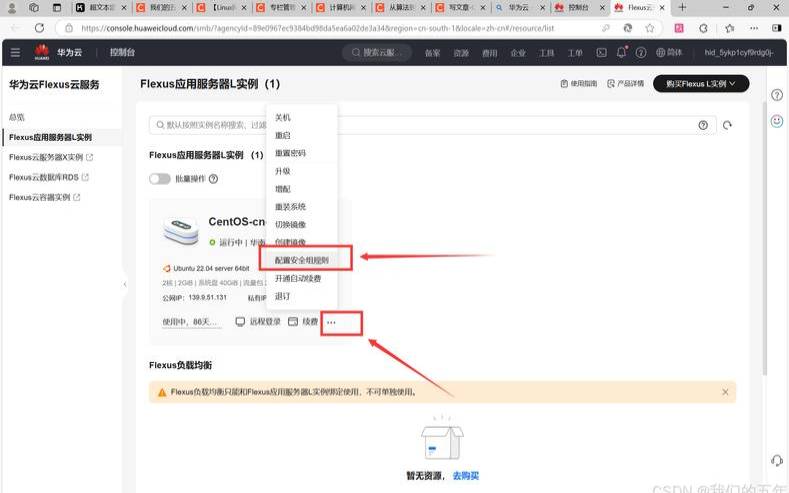
Task: Go to 总览 in the sidebar
Action: (17, 117)
